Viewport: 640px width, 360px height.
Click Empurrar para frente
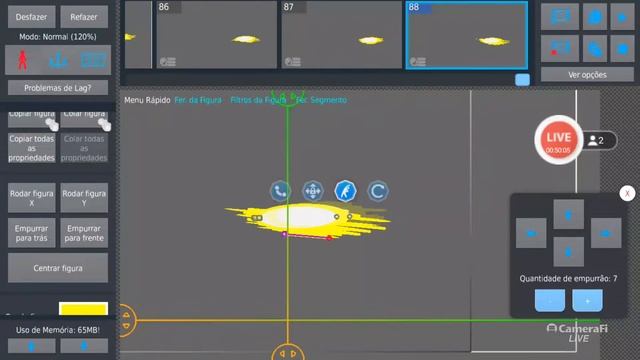tap(84, 233)
